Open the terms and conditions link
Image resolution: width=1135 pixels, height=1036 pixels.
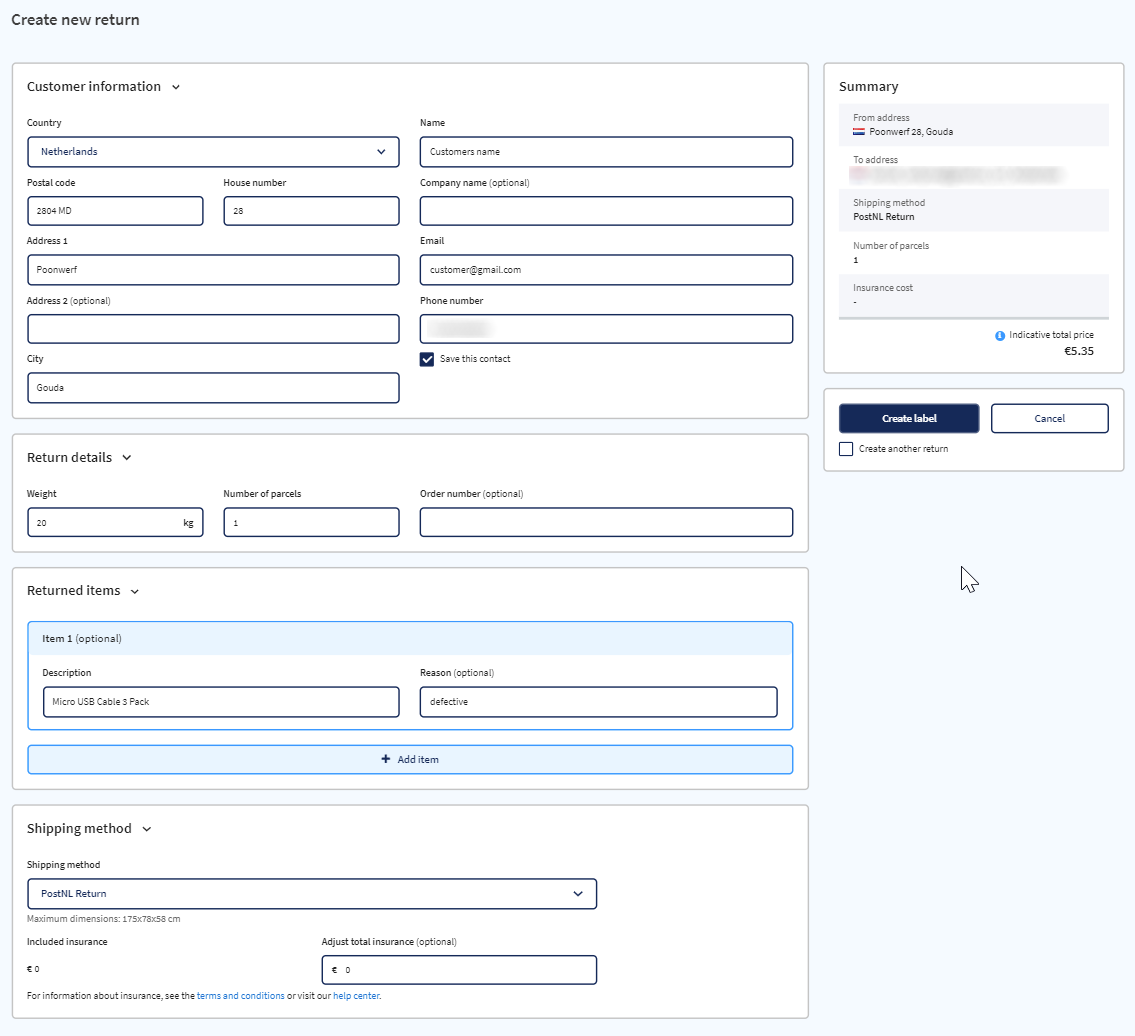pos(240,996)
